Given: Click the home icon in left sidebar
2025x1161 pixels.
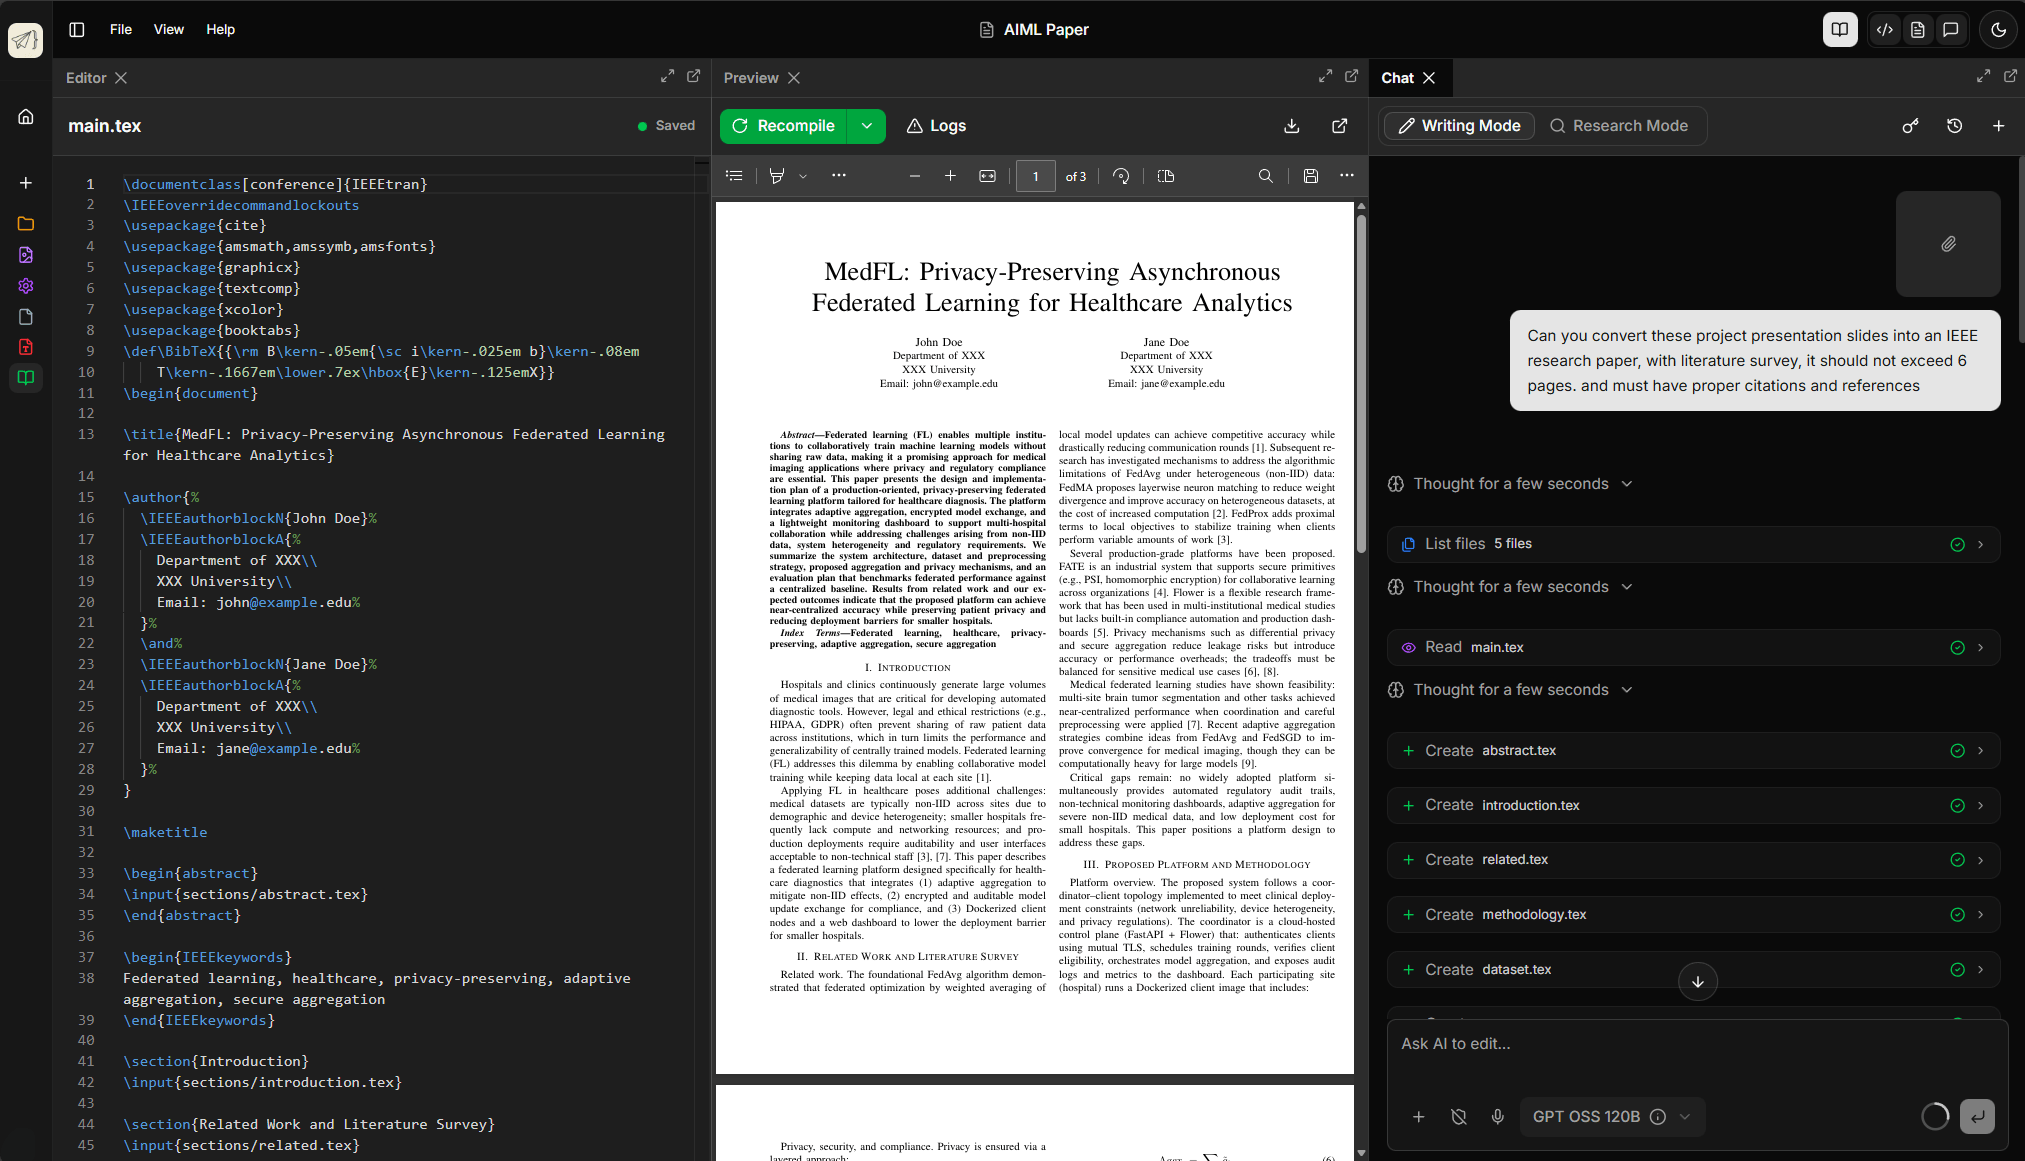Looking at the screenshot, I should tap(26, 117).
